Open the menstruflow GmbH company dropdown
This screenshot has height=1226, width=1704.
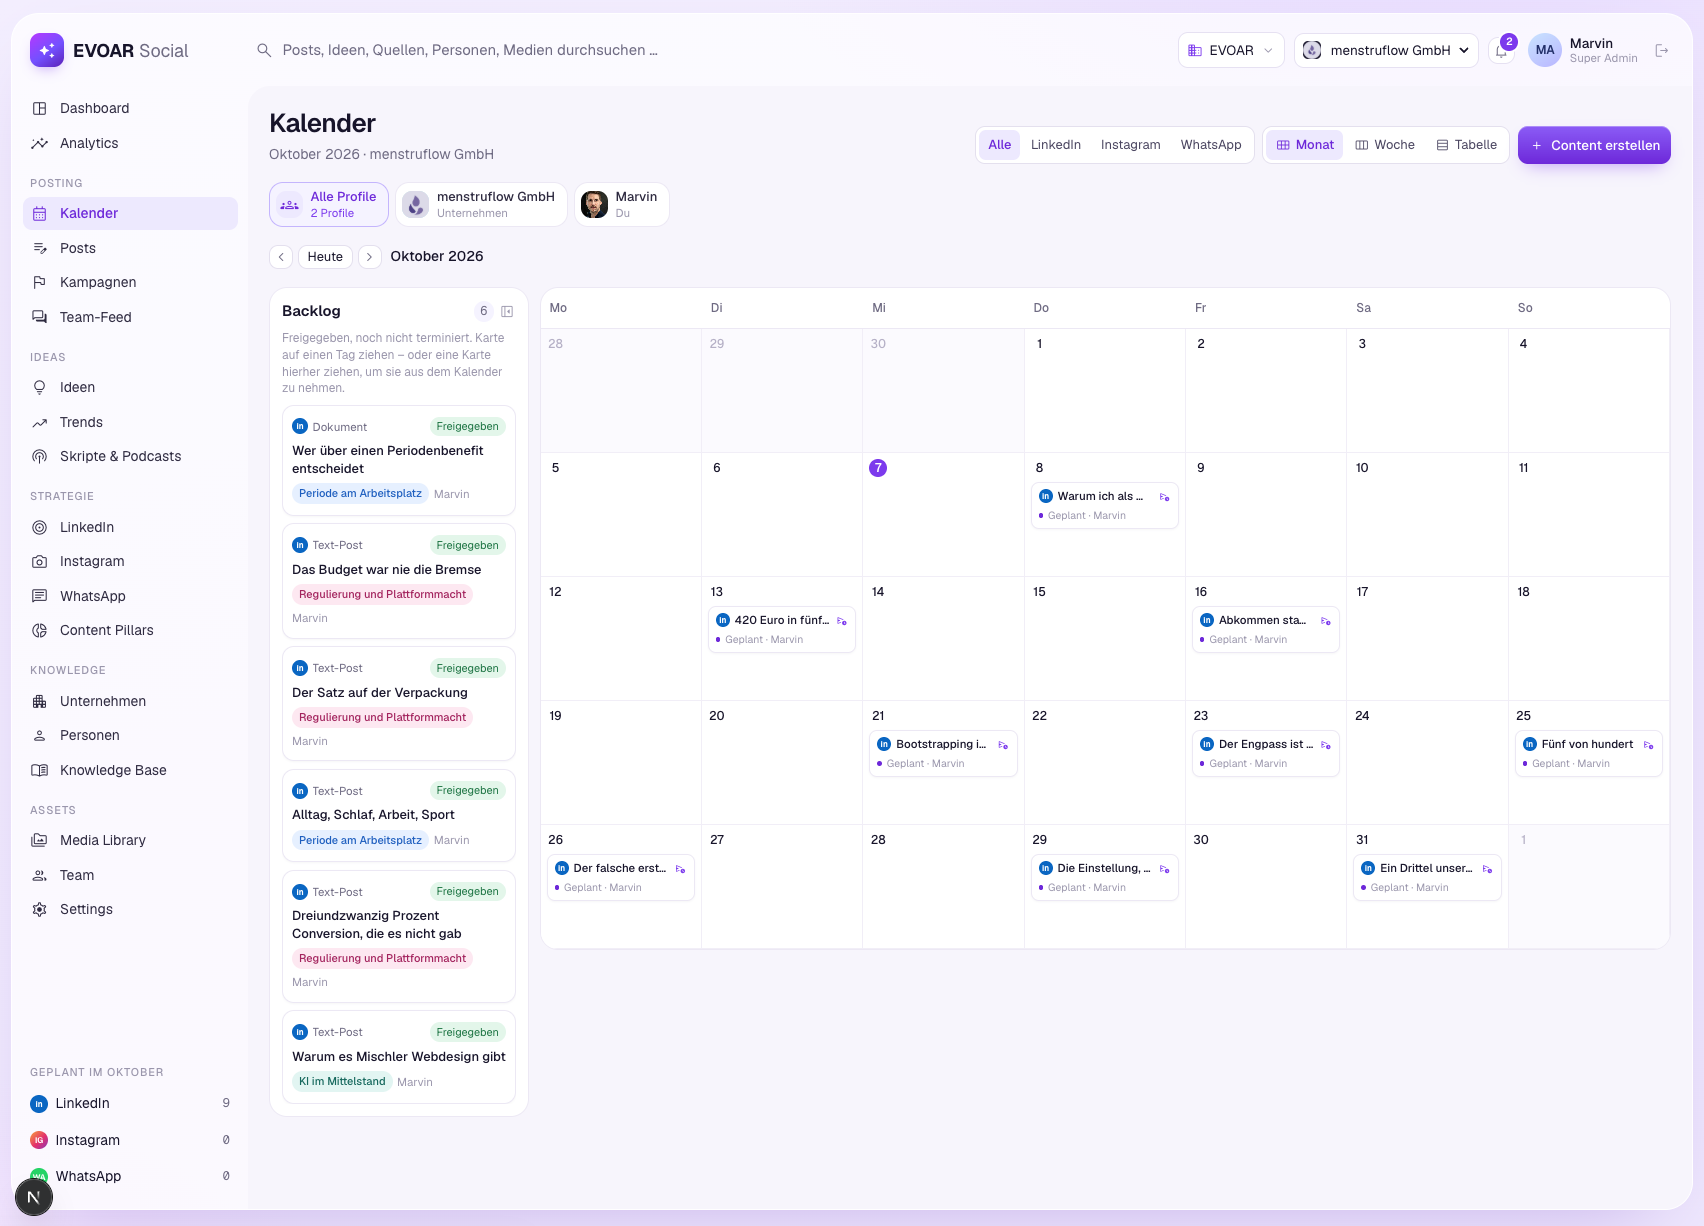(x=1386, y=50)
